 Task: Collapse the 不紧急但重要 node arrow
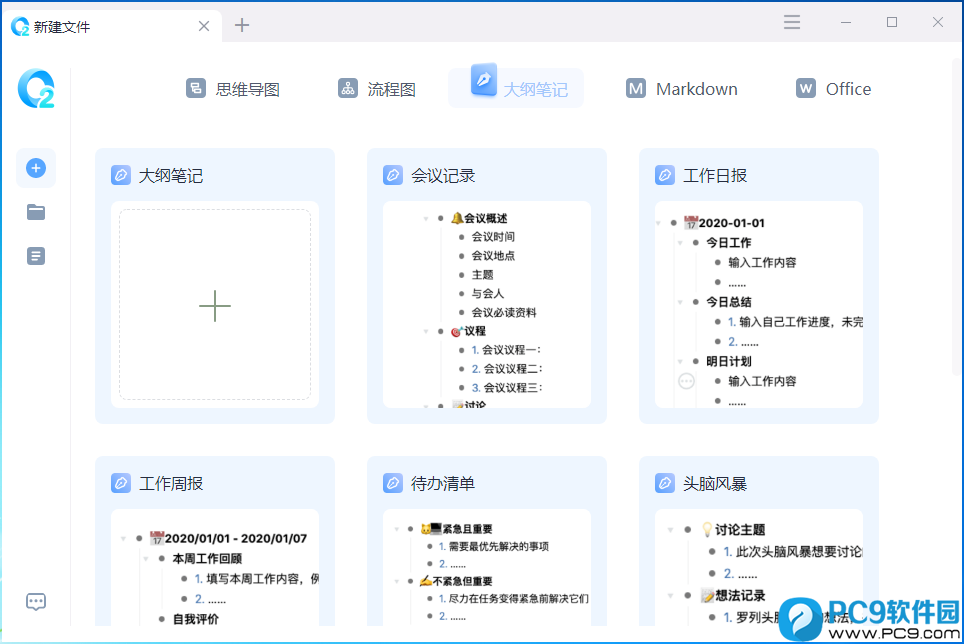coord(397,581)
